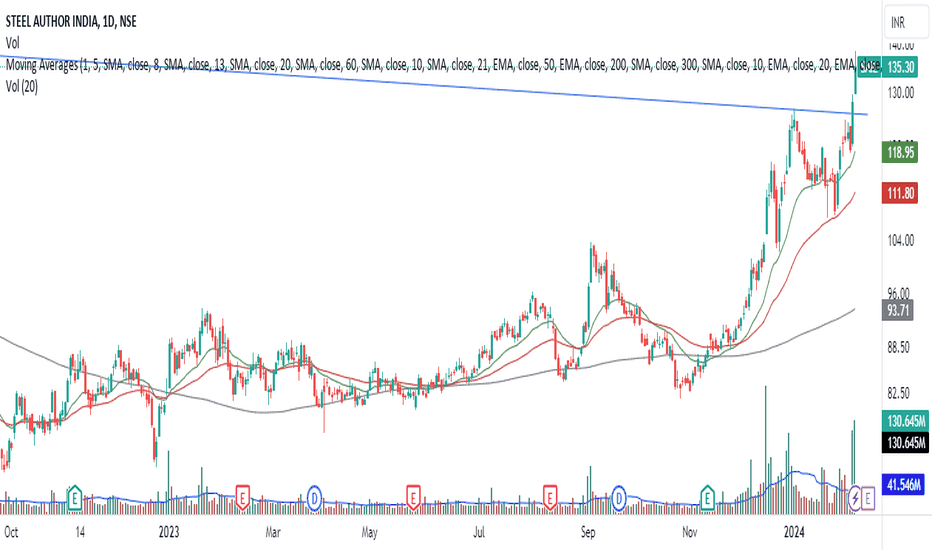Click the red earnings marker after the 2023 label
Viewport: 932px width, 550px height.
242,498
